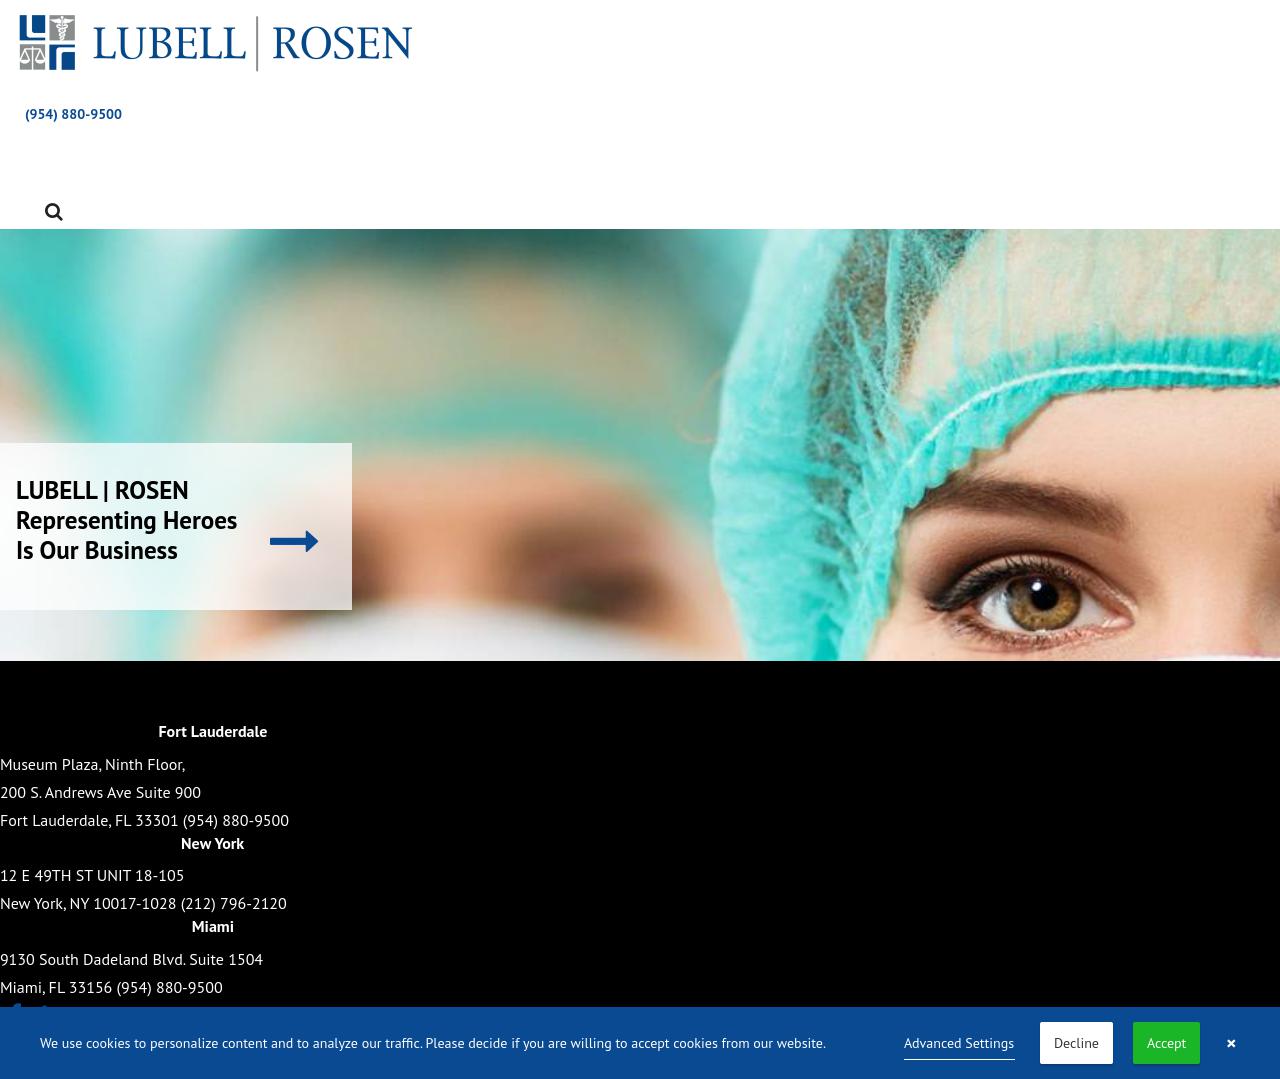
Task: Select the Fort Lauderdale office heading
Action: tap(212, 731)
